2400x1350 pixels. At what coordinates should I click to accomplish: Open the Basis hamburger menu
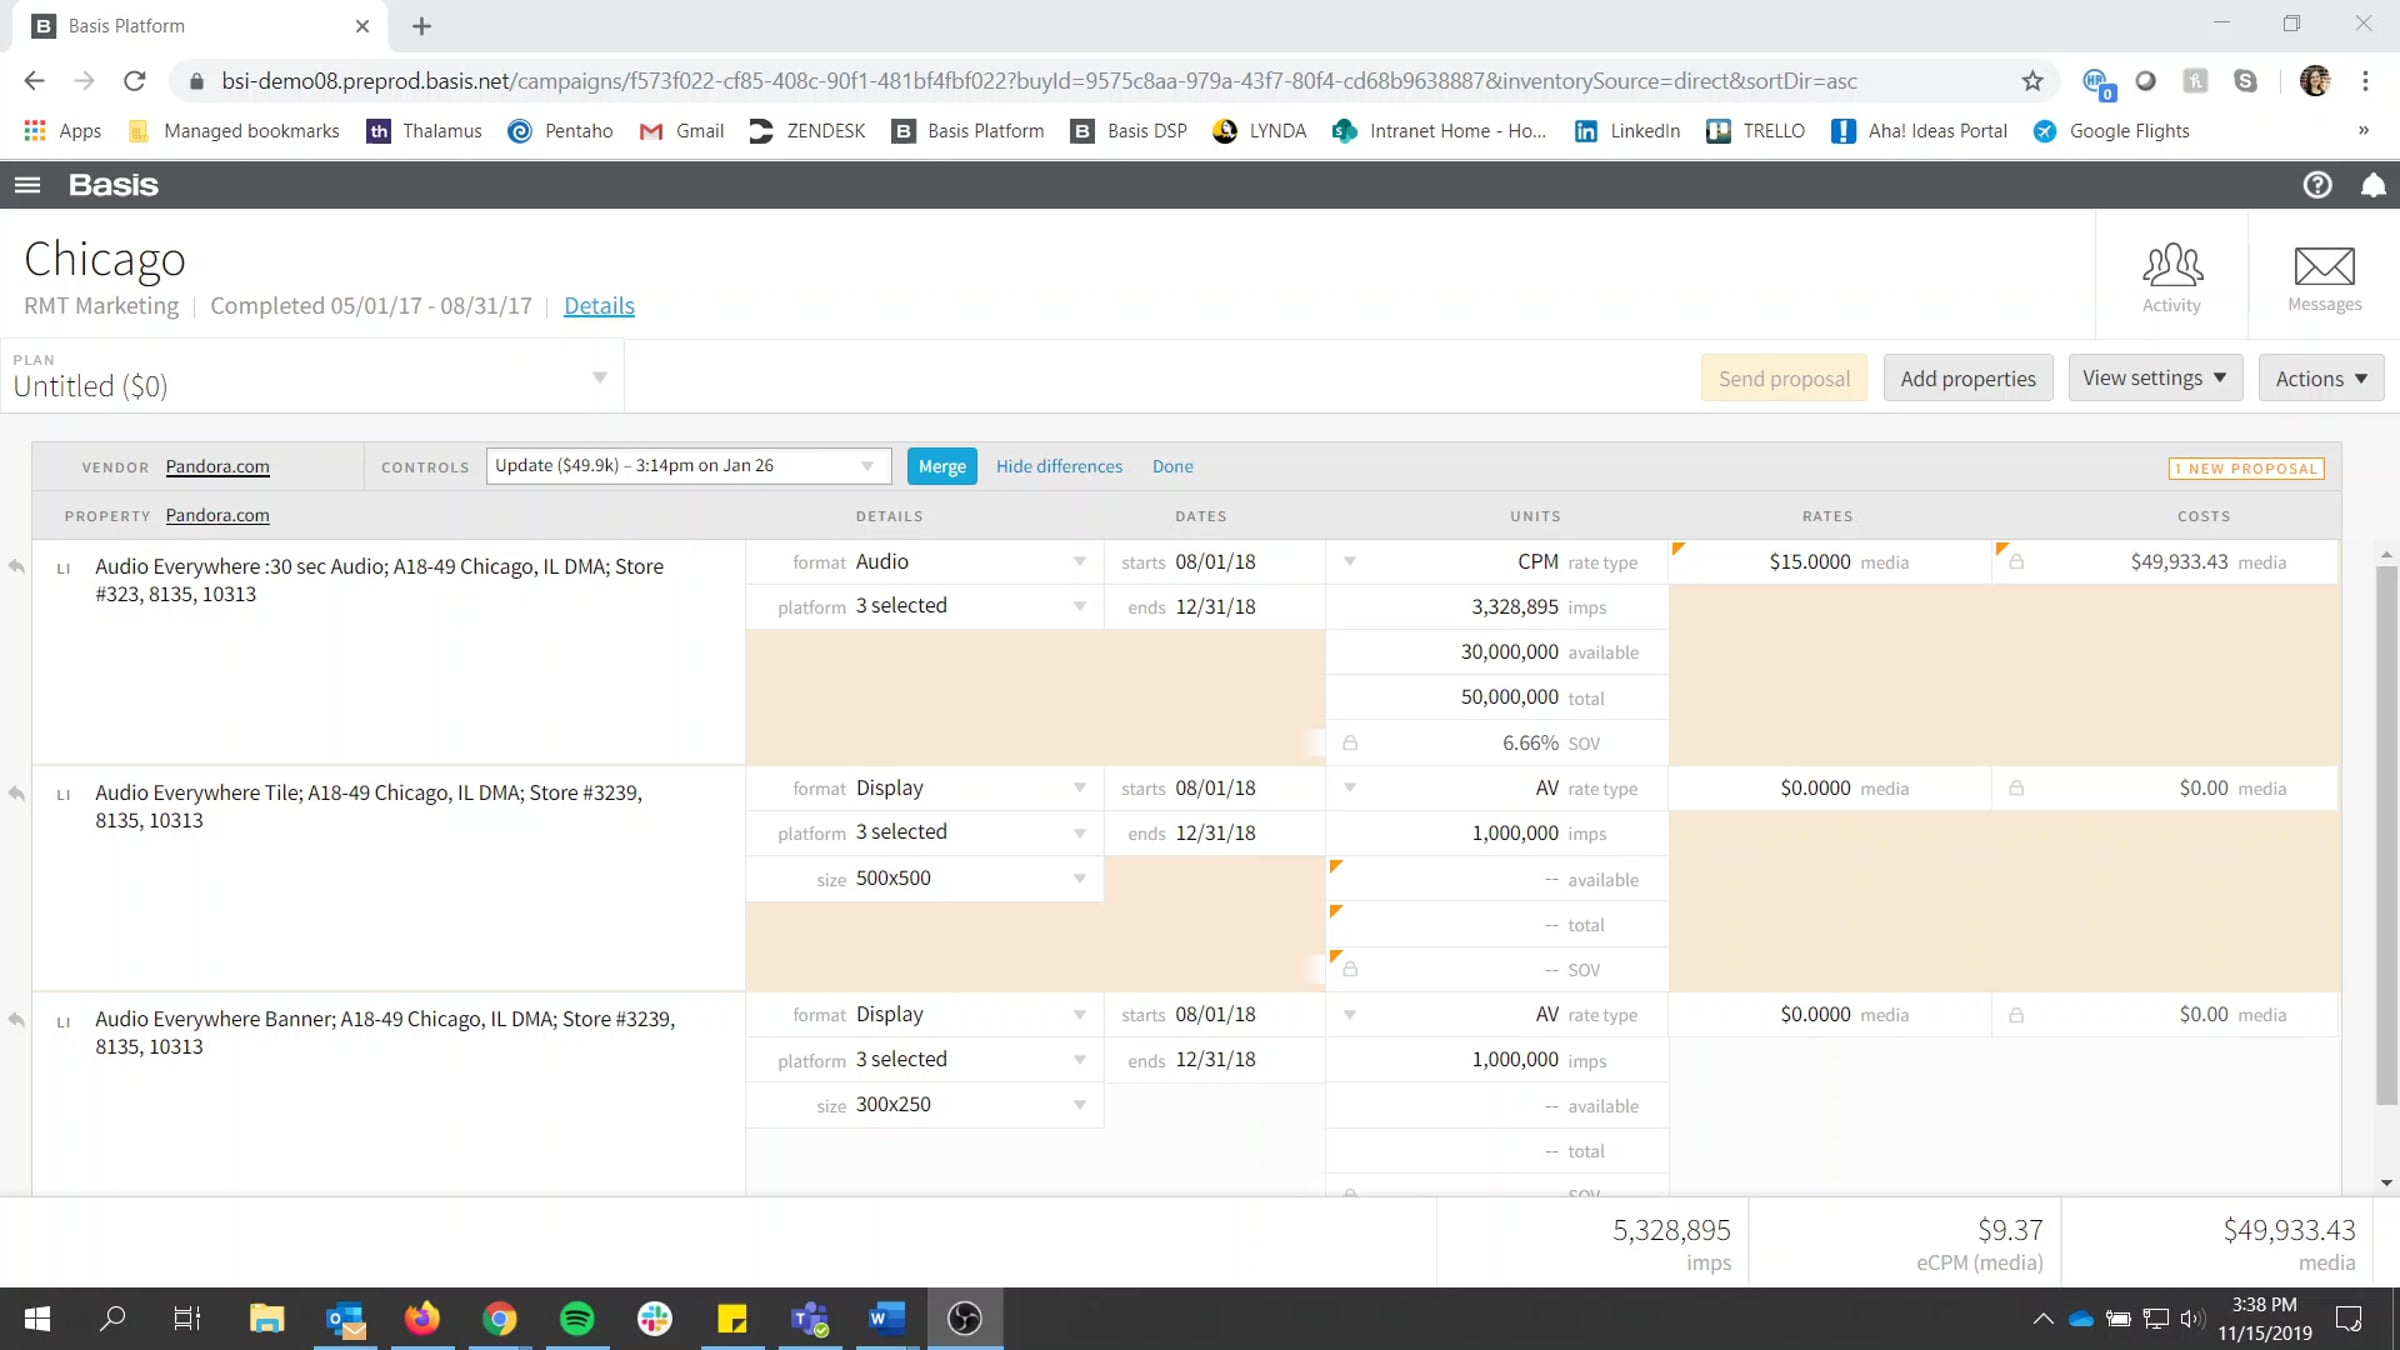(27, 185)
